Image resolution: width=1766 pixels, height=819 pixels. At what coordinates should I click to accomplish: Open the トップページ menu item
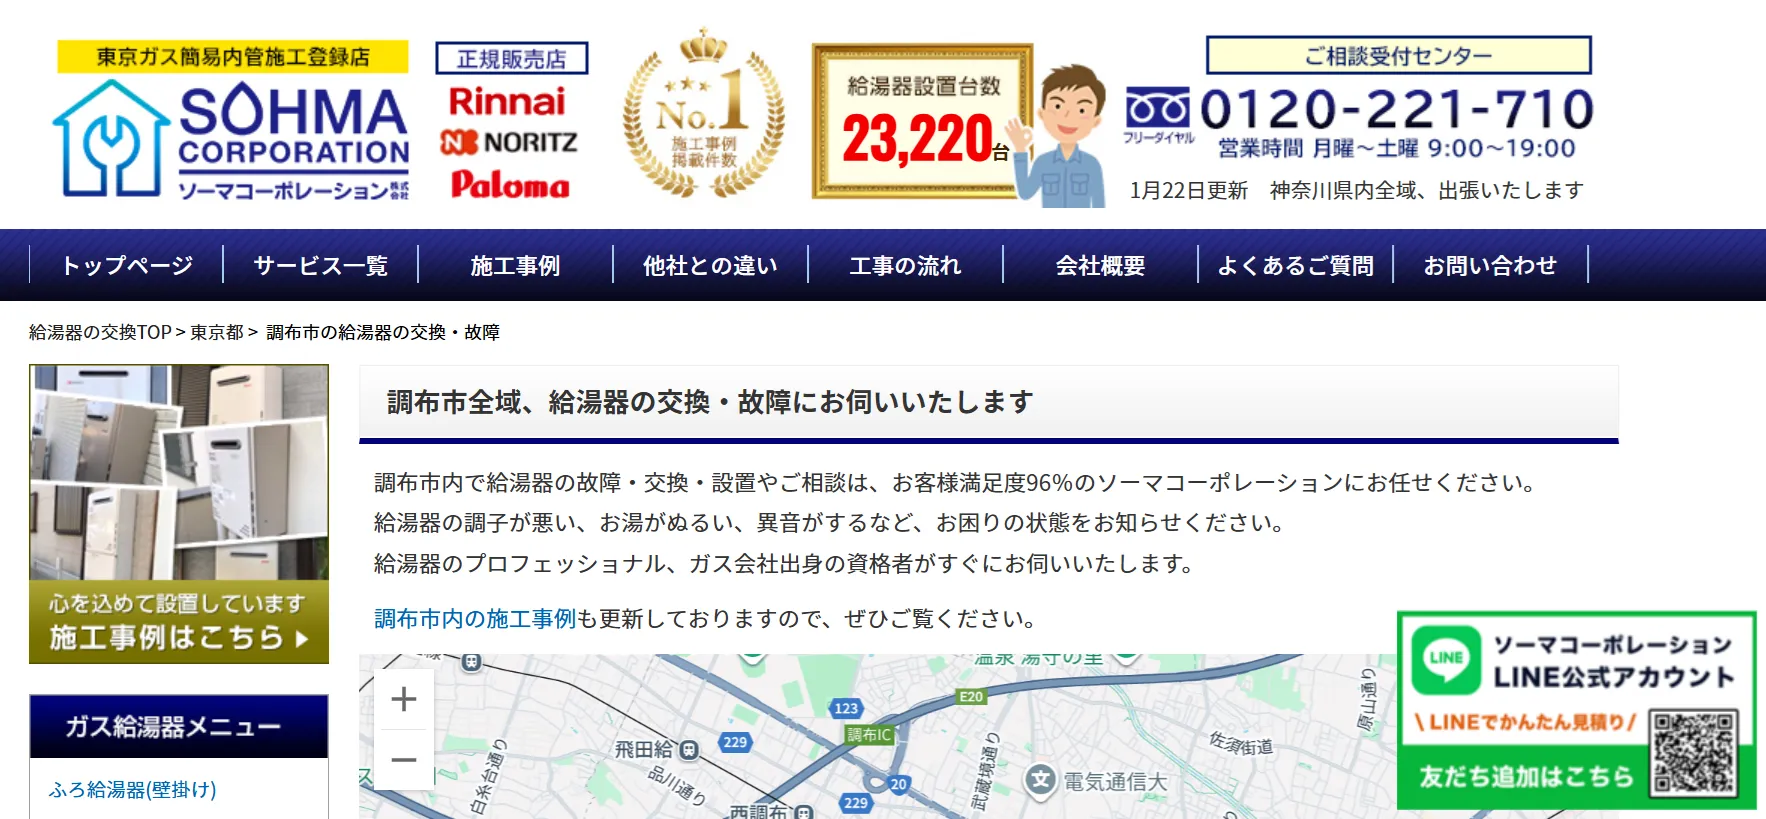click(x=126, y=266)
